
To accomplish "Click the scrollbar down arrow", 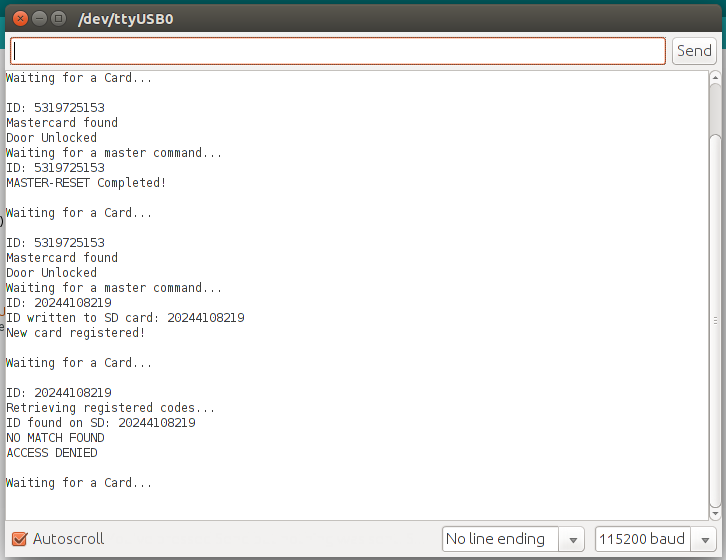I will [x=715, y=513].
